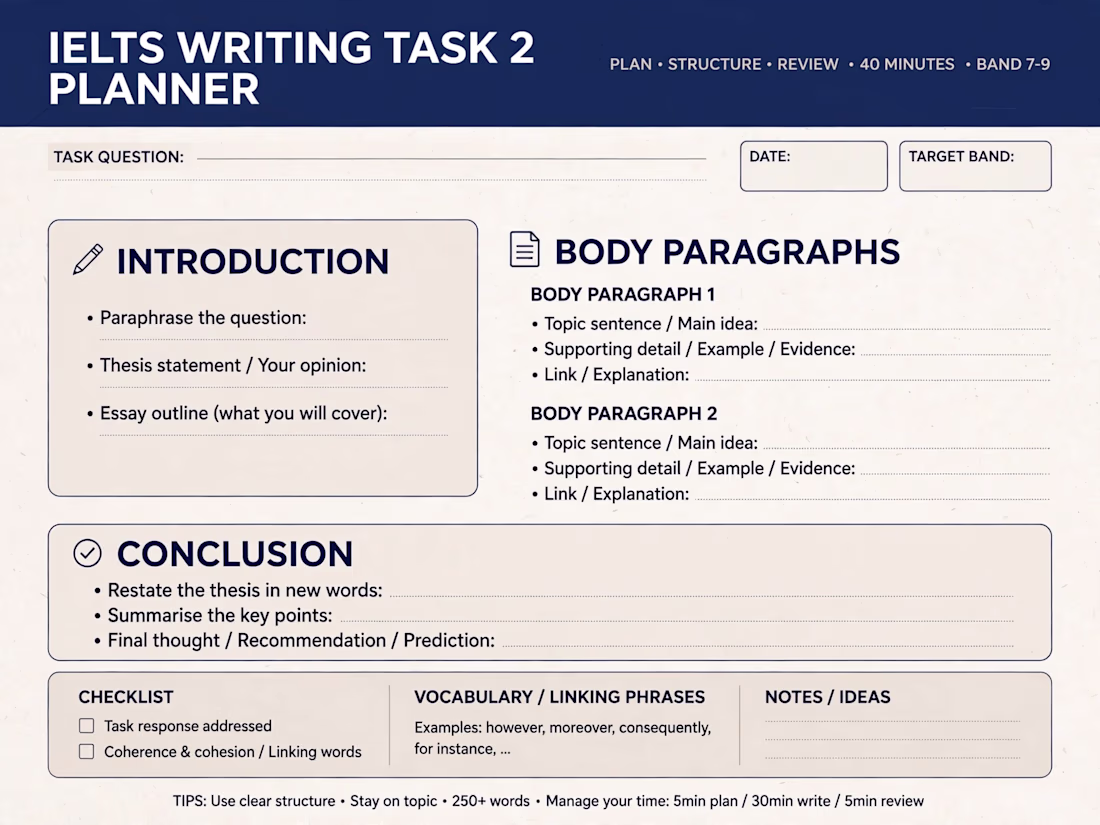
Task: Click the line under Thesis statement / Your opinion
Action: pyautogui.click(x=274, y=387)
